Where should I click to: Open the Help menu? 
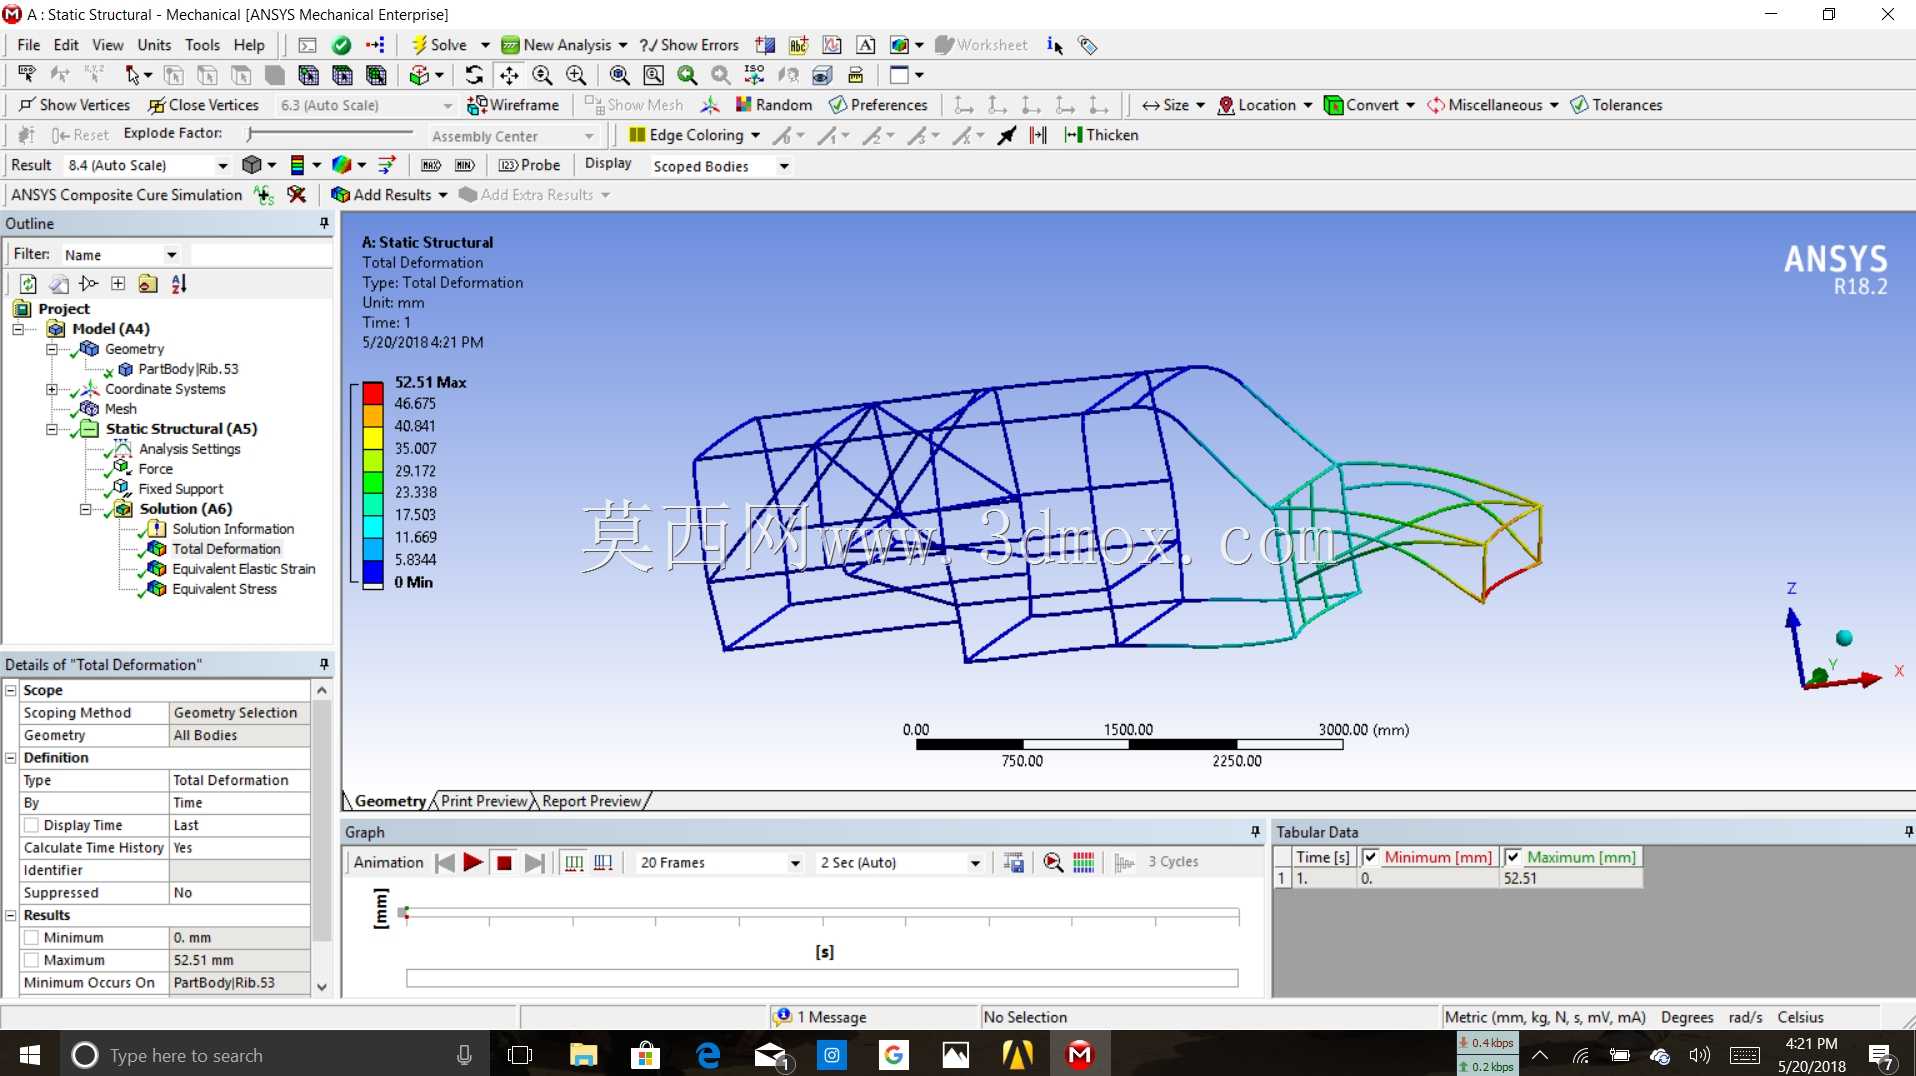click(x=249, y=45)
